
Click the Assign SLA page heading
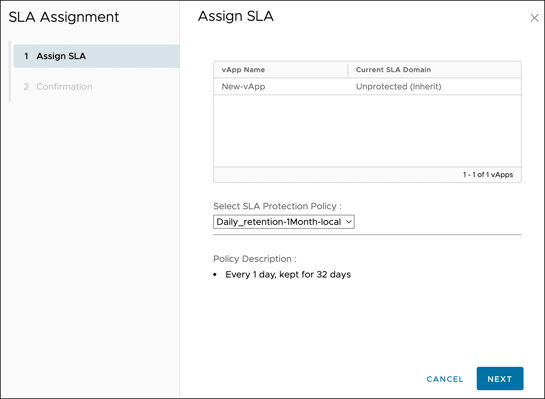(236, 16)
